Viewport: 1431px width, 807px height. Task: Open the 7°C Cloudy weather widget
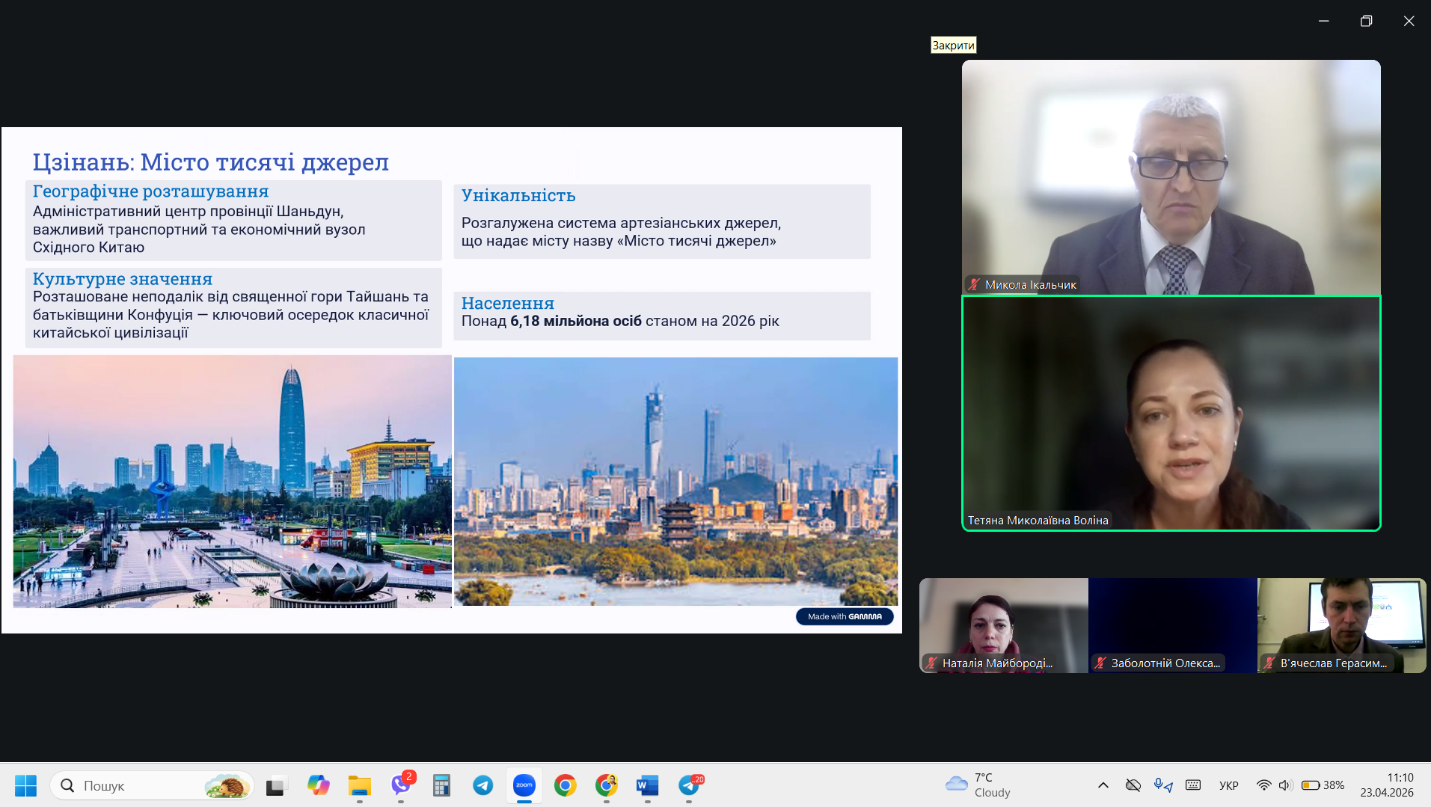tap(978, 785)
